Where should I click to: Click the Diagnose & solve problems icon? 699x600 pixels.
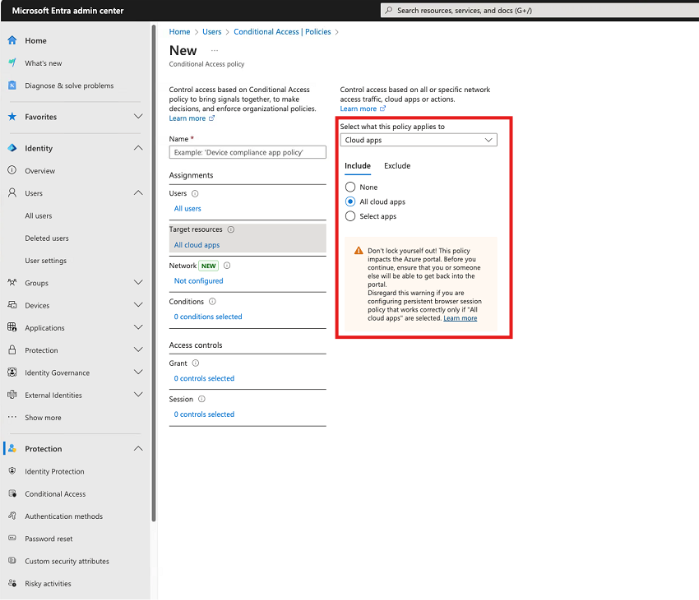pyautogui.click(x=12, y=86)
